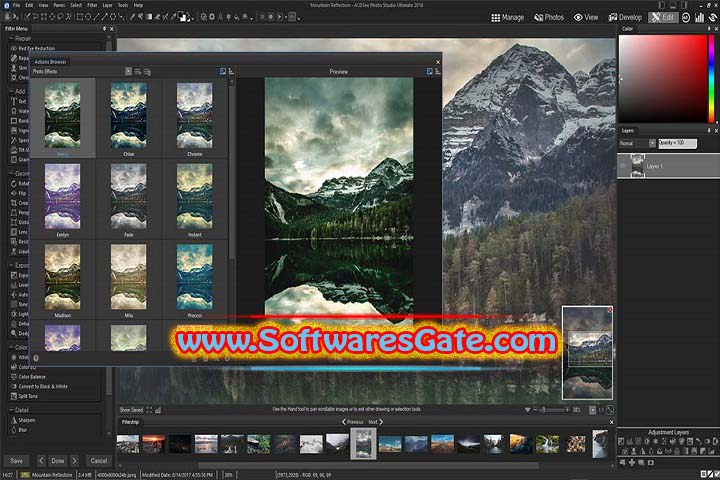Image resolution: width=720 pixels, height=480 pixels.
Task: Toggle the fit image button beside 1:1
Action: [x=592, y=410]
